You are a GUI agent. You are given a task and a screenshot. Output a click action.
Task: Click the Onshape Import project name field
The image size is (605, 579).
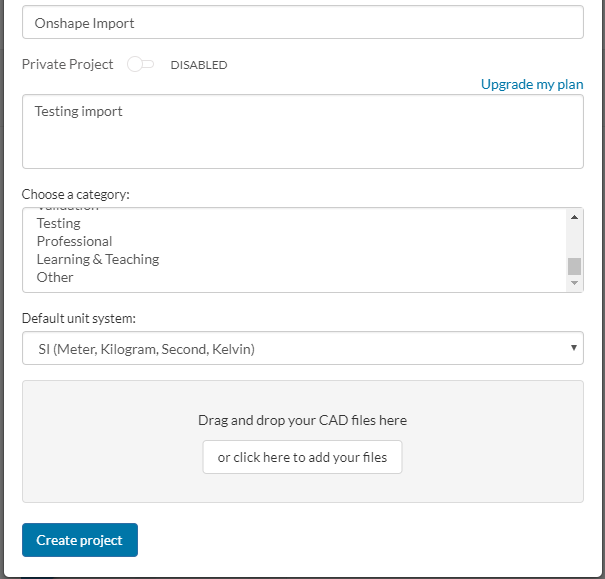302,23
